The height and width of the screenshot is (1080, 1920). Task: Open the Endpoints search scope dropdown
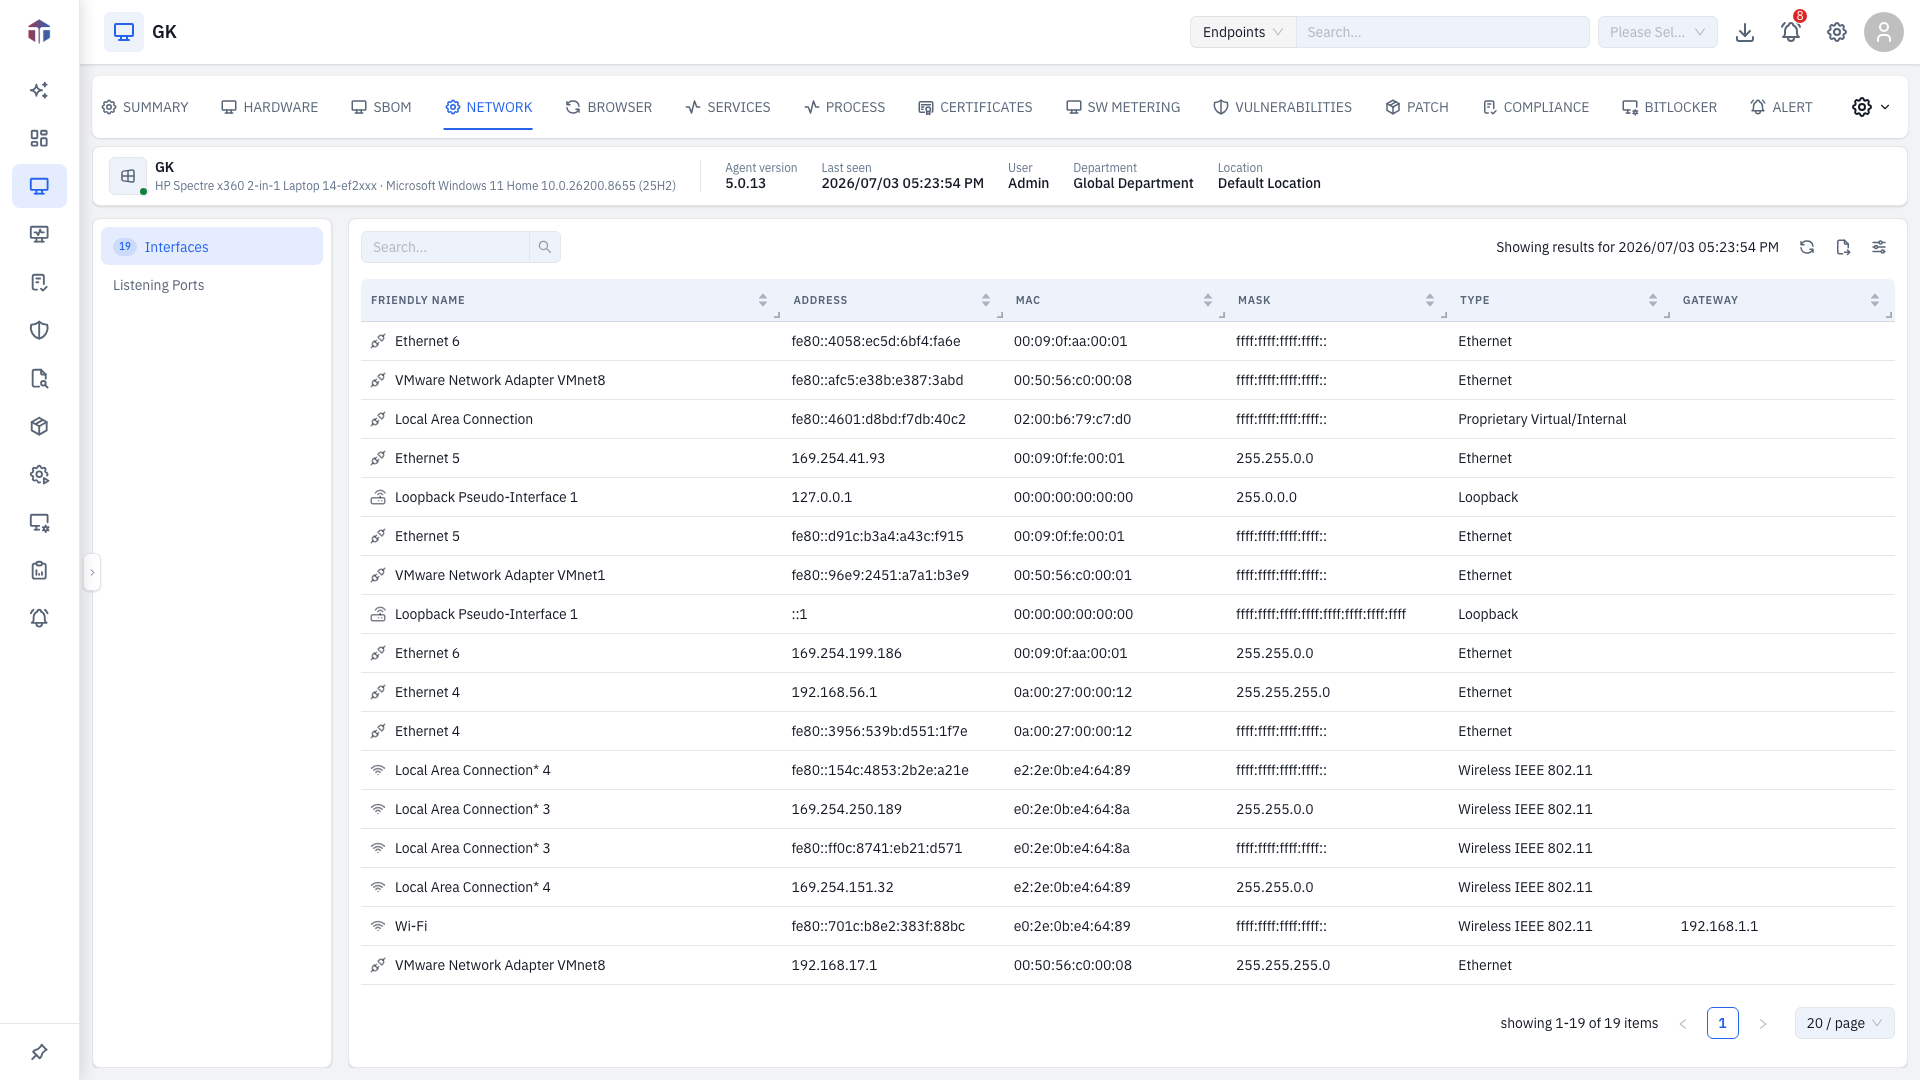(x=1243, y=32)
